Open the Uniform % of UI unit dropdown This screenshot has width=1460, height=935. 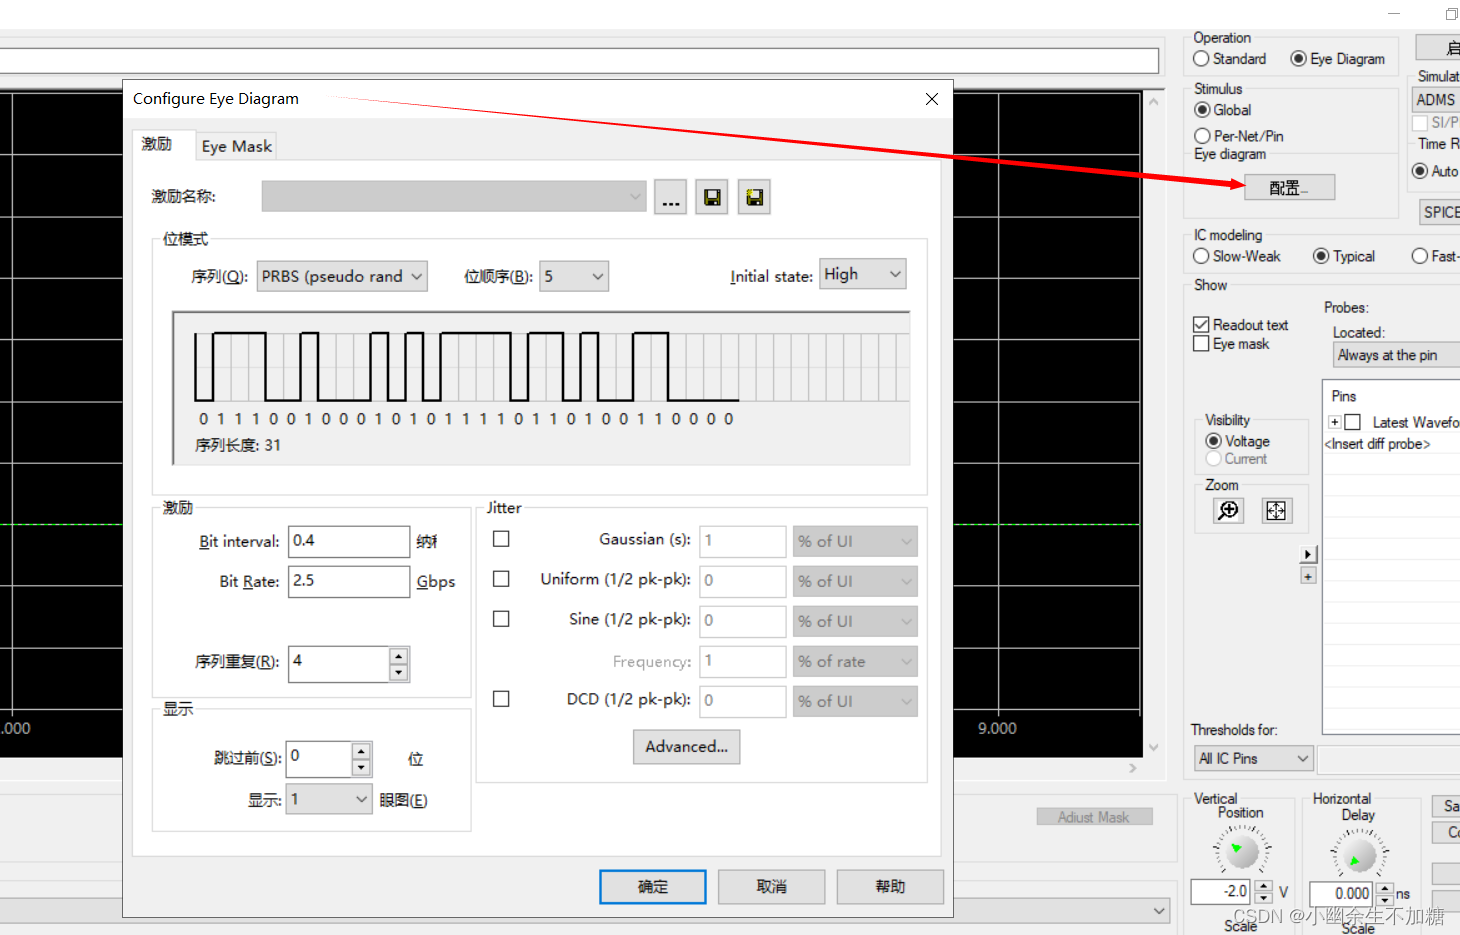pyautogui.click(x=855, y=581)
